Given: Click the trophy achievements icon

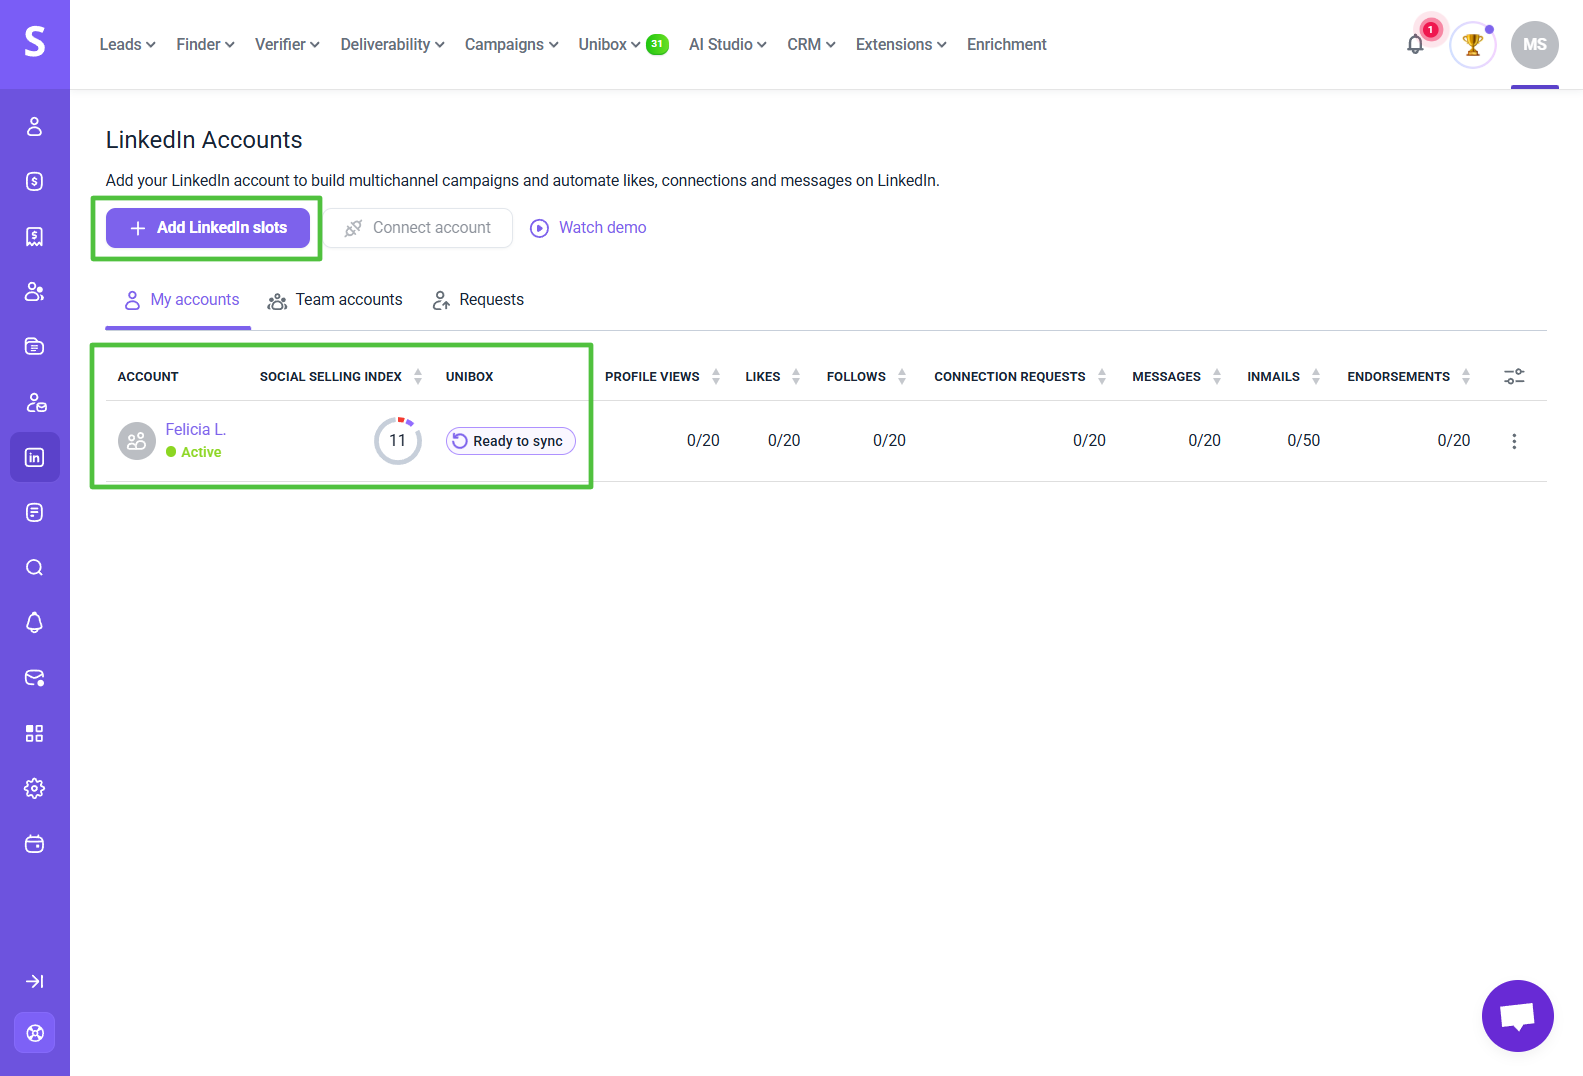Looking at the screenshot, I should click(1472, 45).
